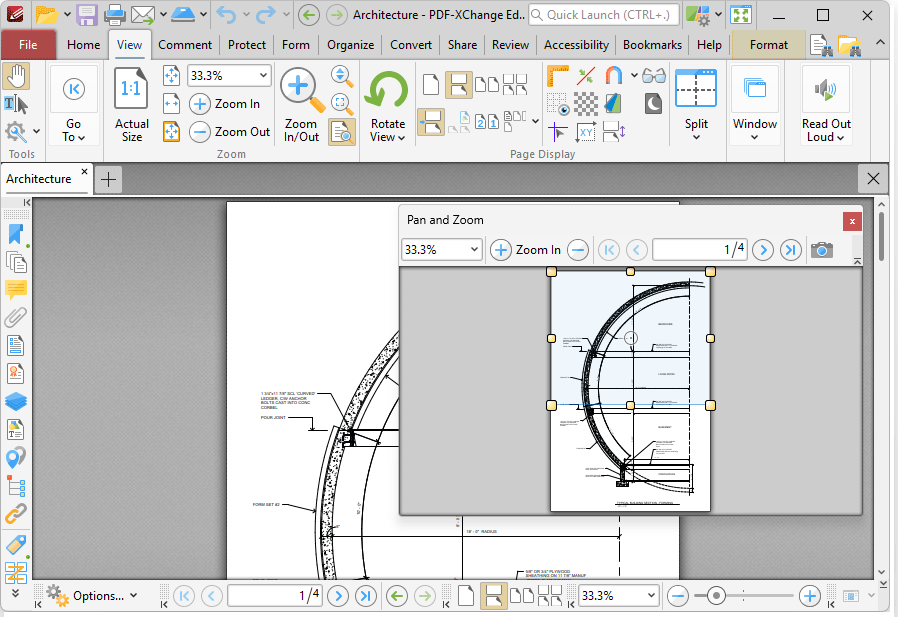This screenshot has width=898, height=617.
Task: Toggle night mode moon icon
Action: [653, 103]
